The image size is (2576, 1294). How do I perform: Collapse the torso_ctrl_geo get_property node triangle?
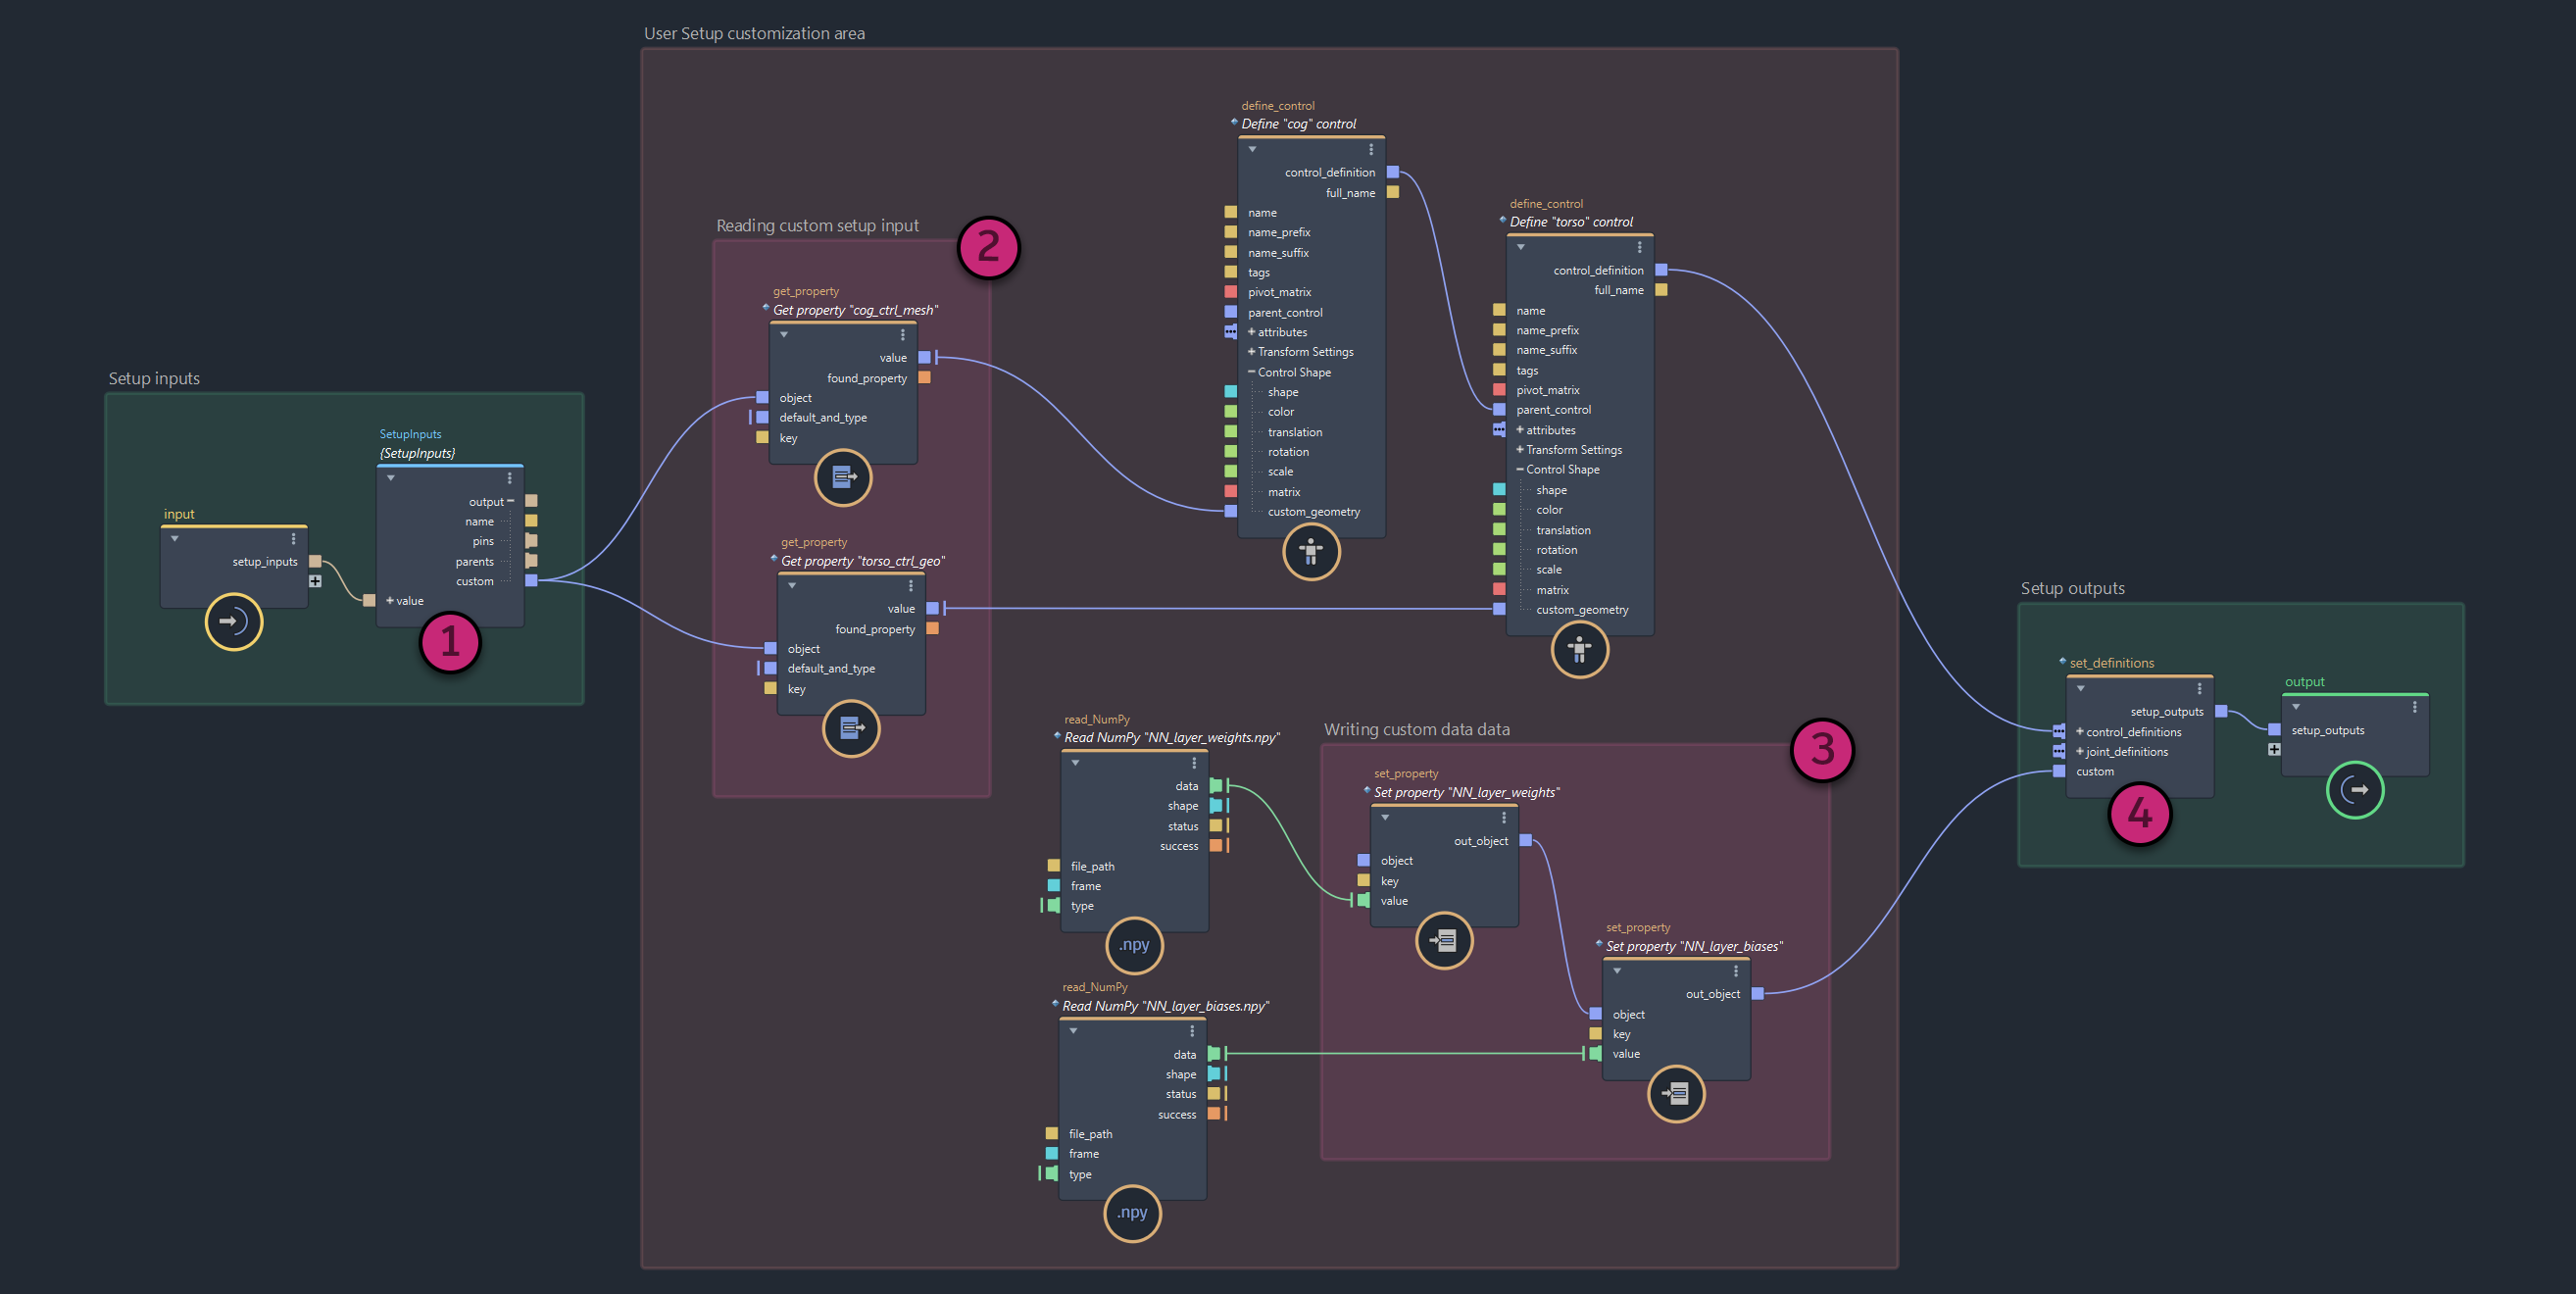792,586
